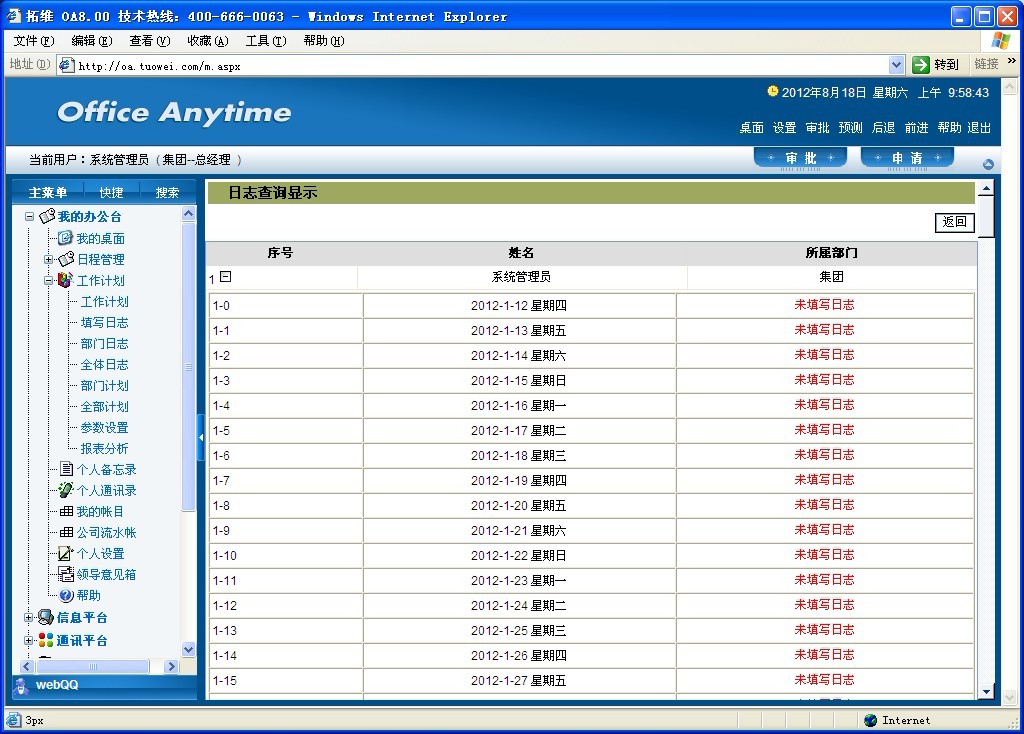Click the 领导意见箱 suggestion box icon

tap(66, 574)
